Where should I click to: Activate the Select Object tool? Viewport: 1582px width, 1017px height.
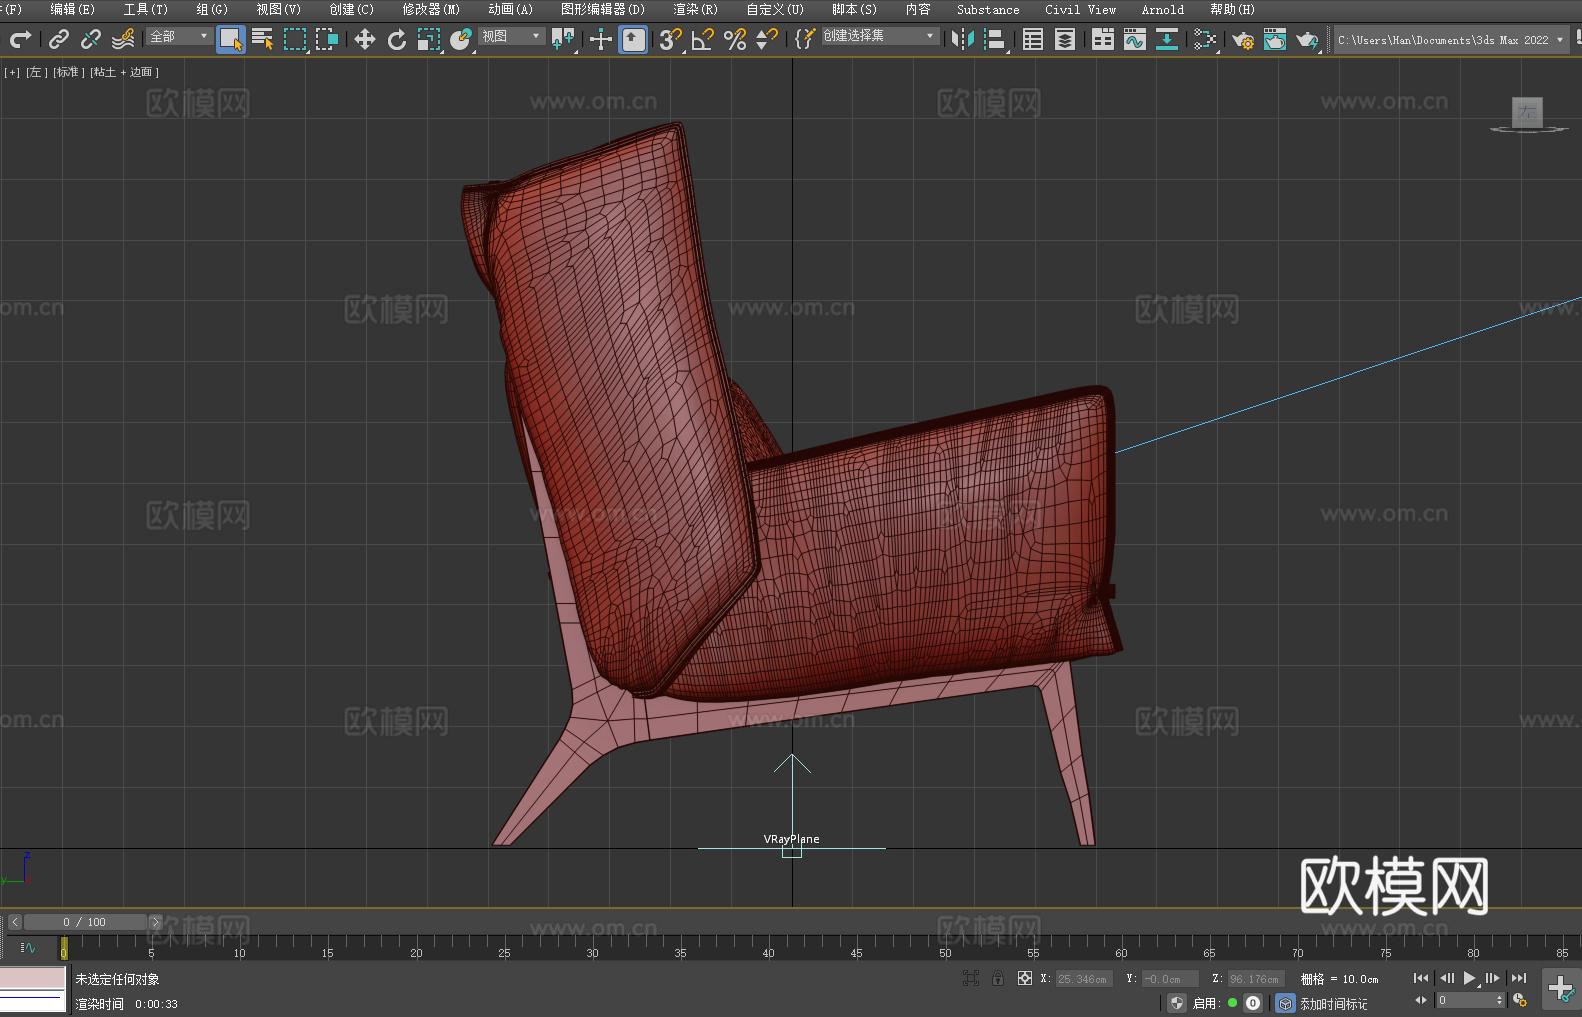(x=231, y=39)
